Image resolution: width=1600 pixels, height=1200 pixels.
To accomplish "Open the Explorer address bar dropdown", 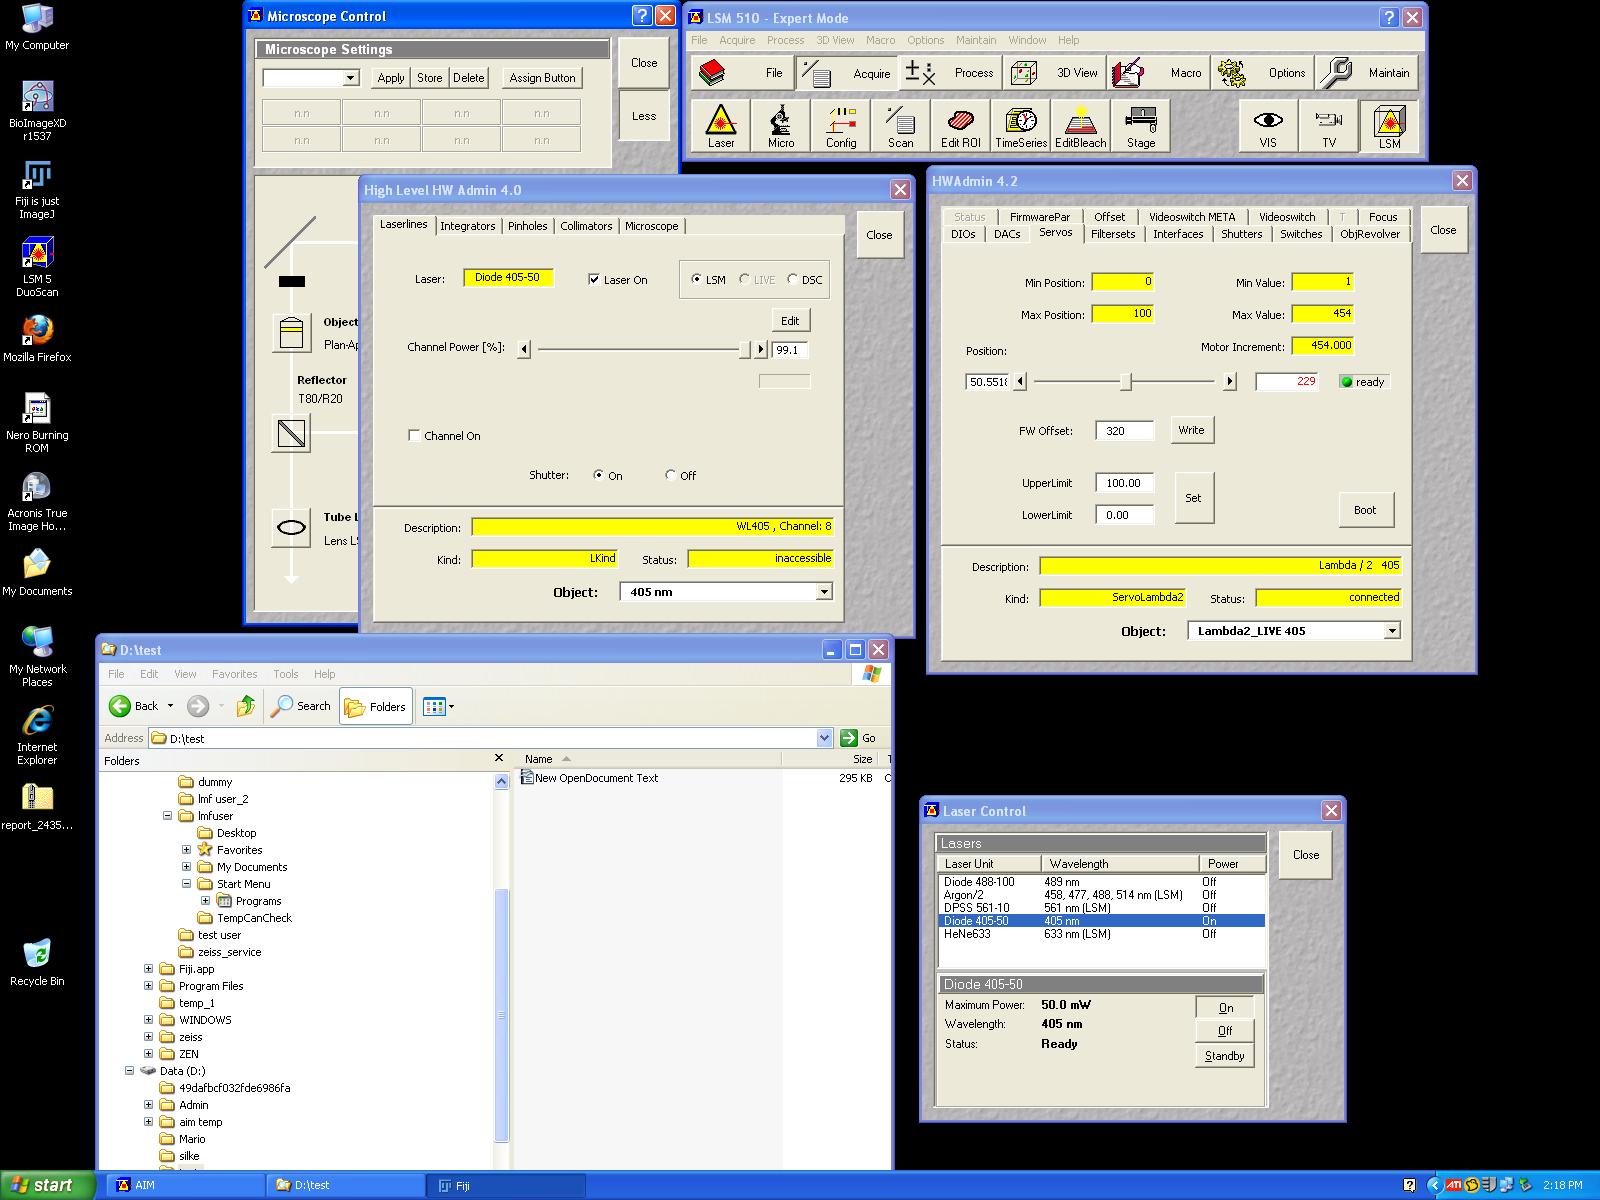I will click(x=824, y=738).
